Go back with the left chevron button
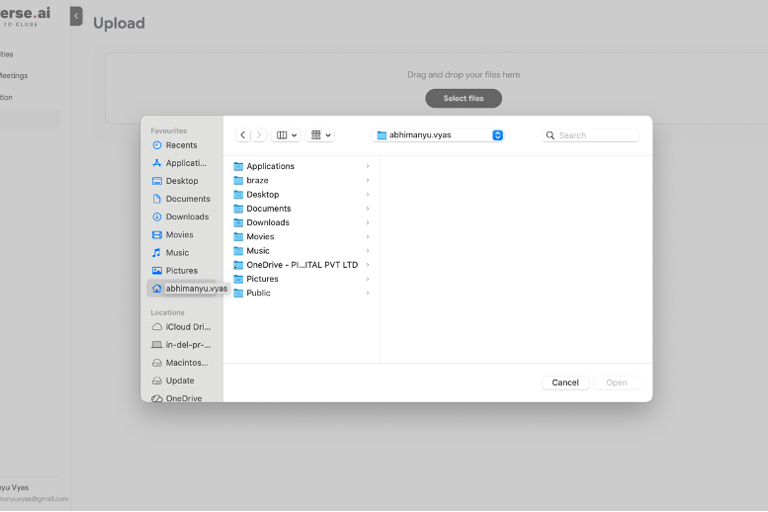The image size is (768, 512). pyautogui.click(x=243, y=135)
